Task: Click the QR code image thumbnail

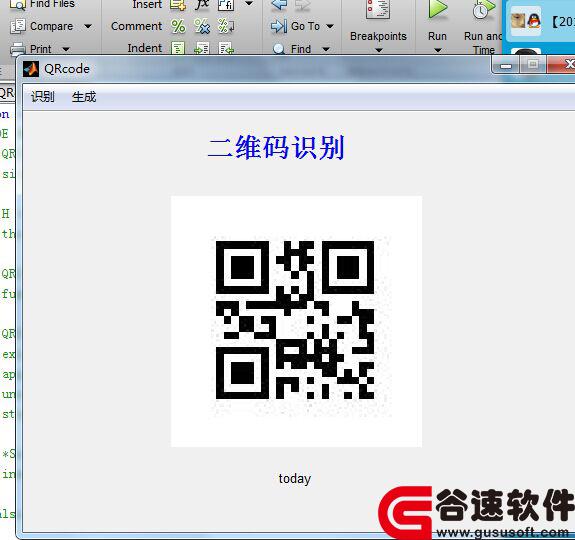Action: pyautogui.click(x=296, y=321)
